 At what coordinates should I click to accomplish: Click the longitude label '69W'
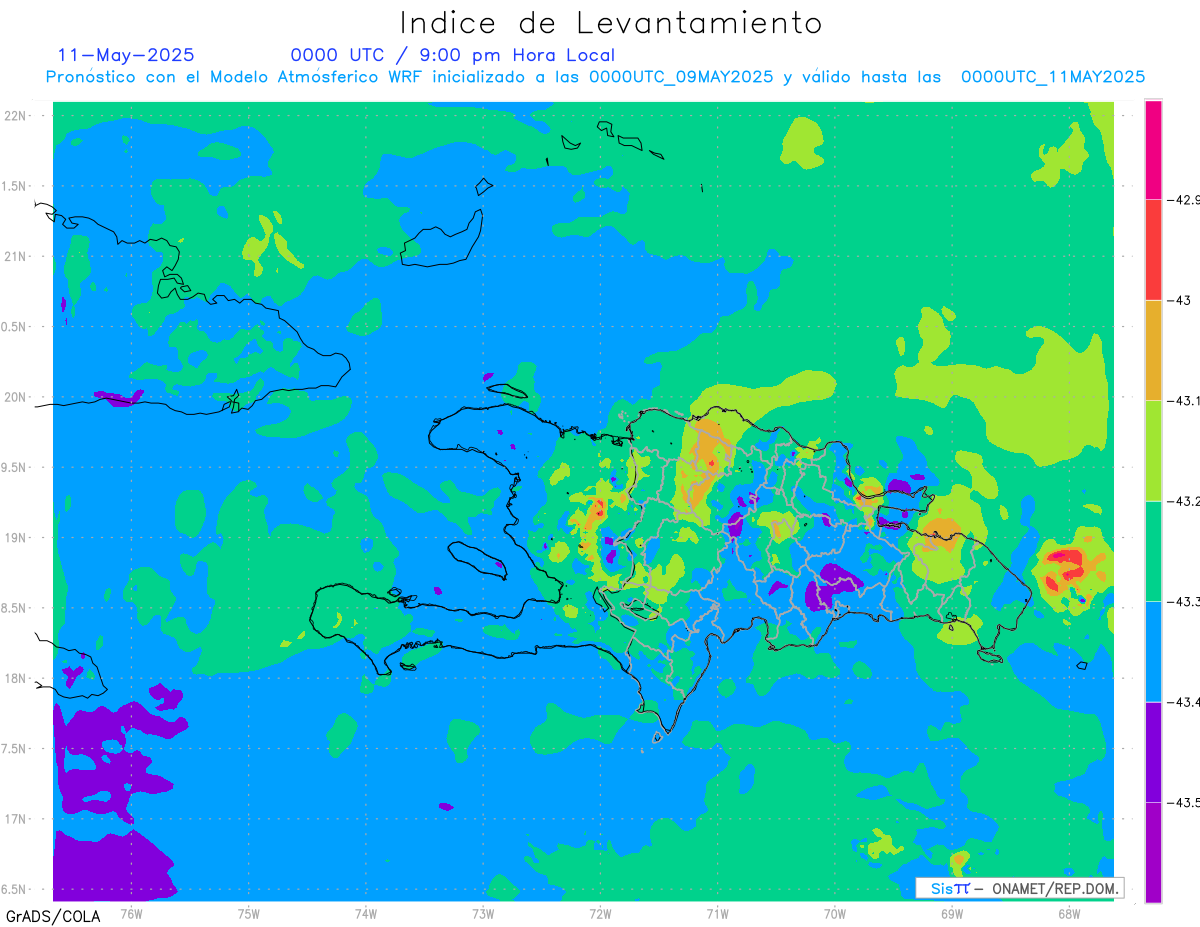(952, 912)
